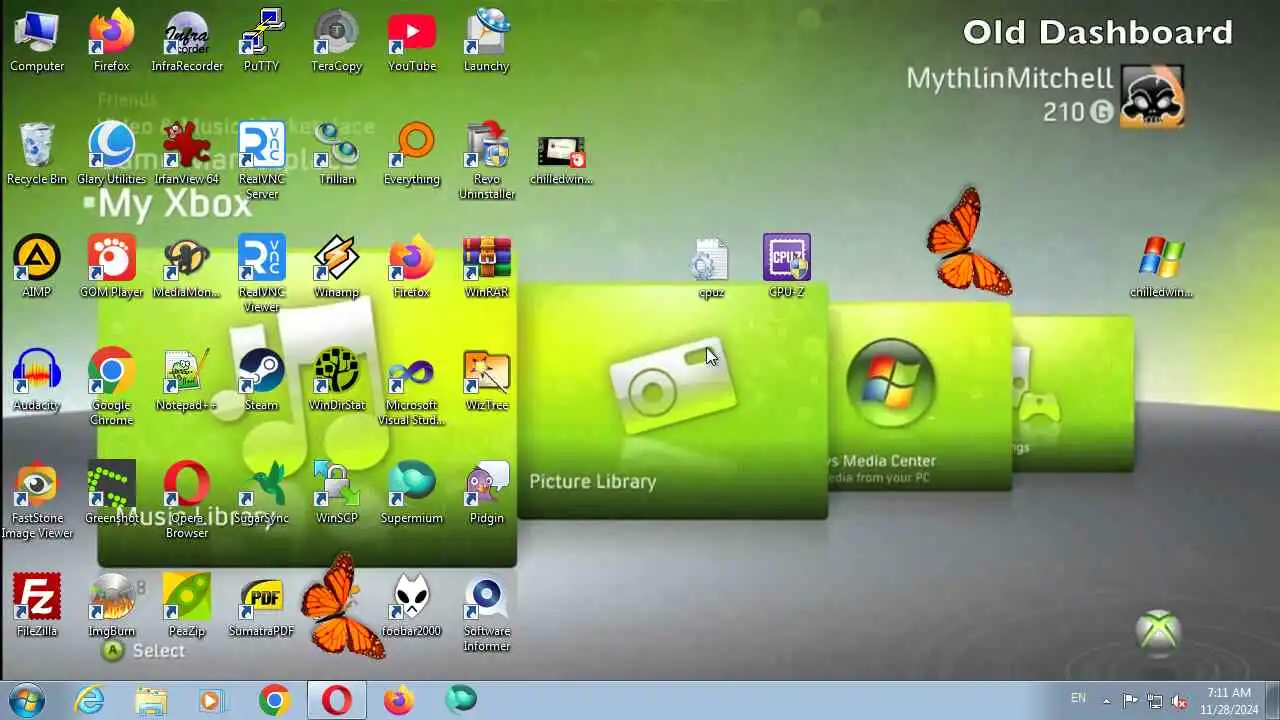This screenshot has height=720, width=1280.
Task: Select the CPU-Z application icon
Action: pos(787,268)
